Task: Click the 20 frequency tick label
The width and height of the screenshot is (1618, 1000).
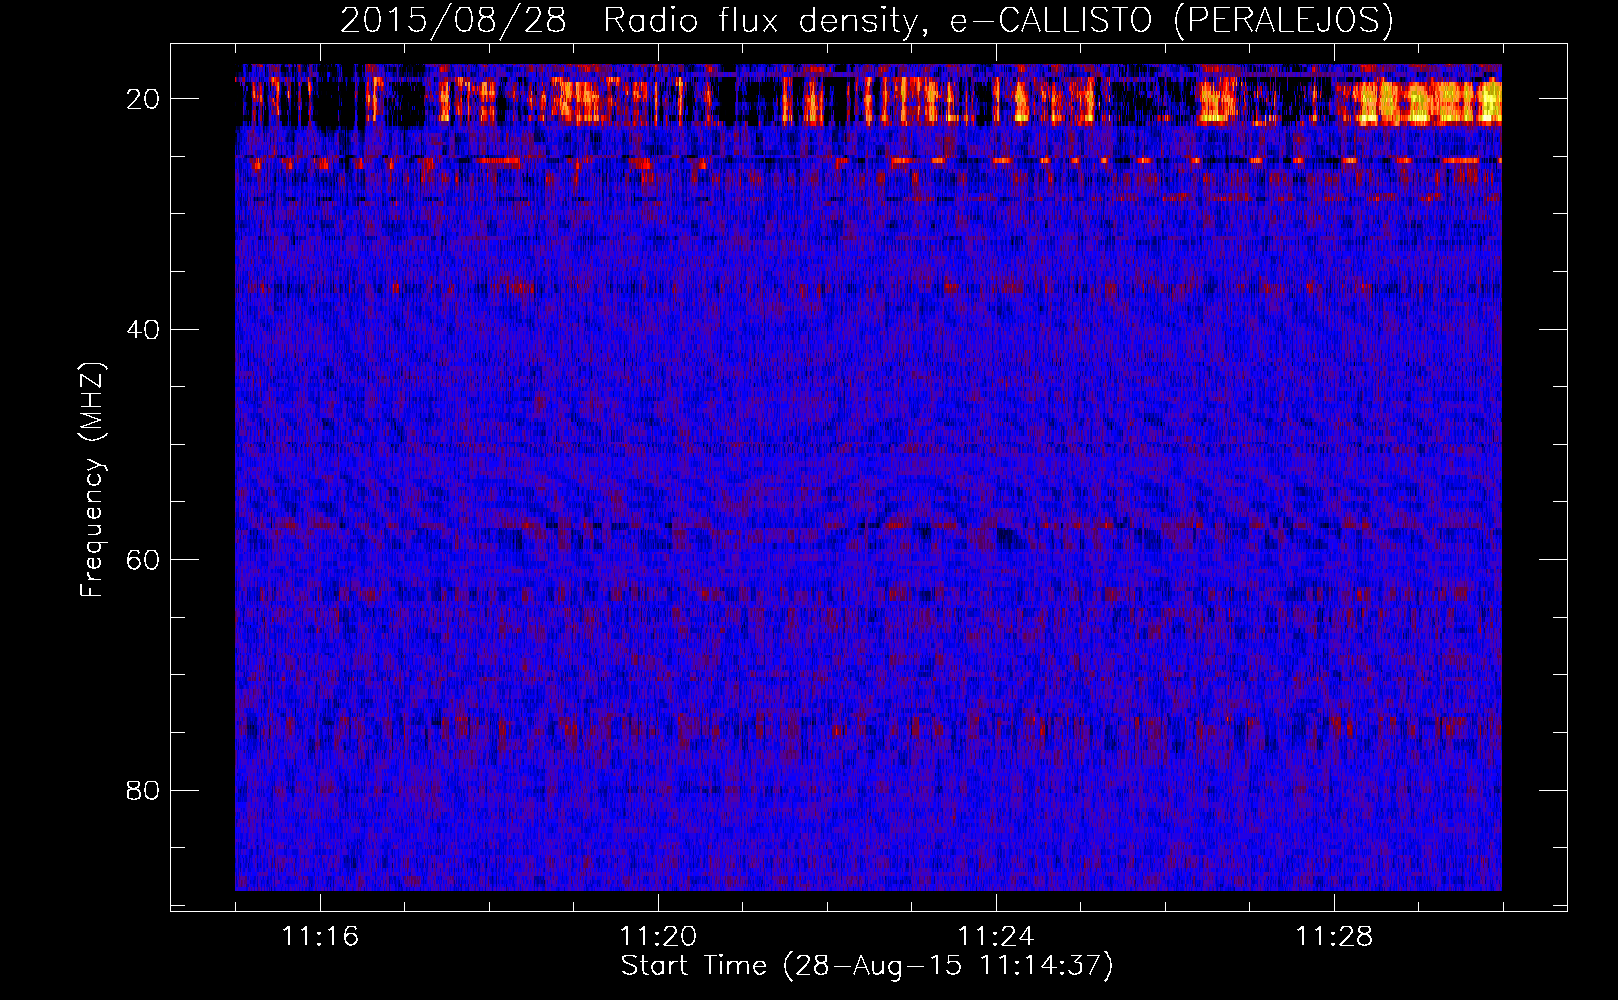Action: click(x=143, y=99)
